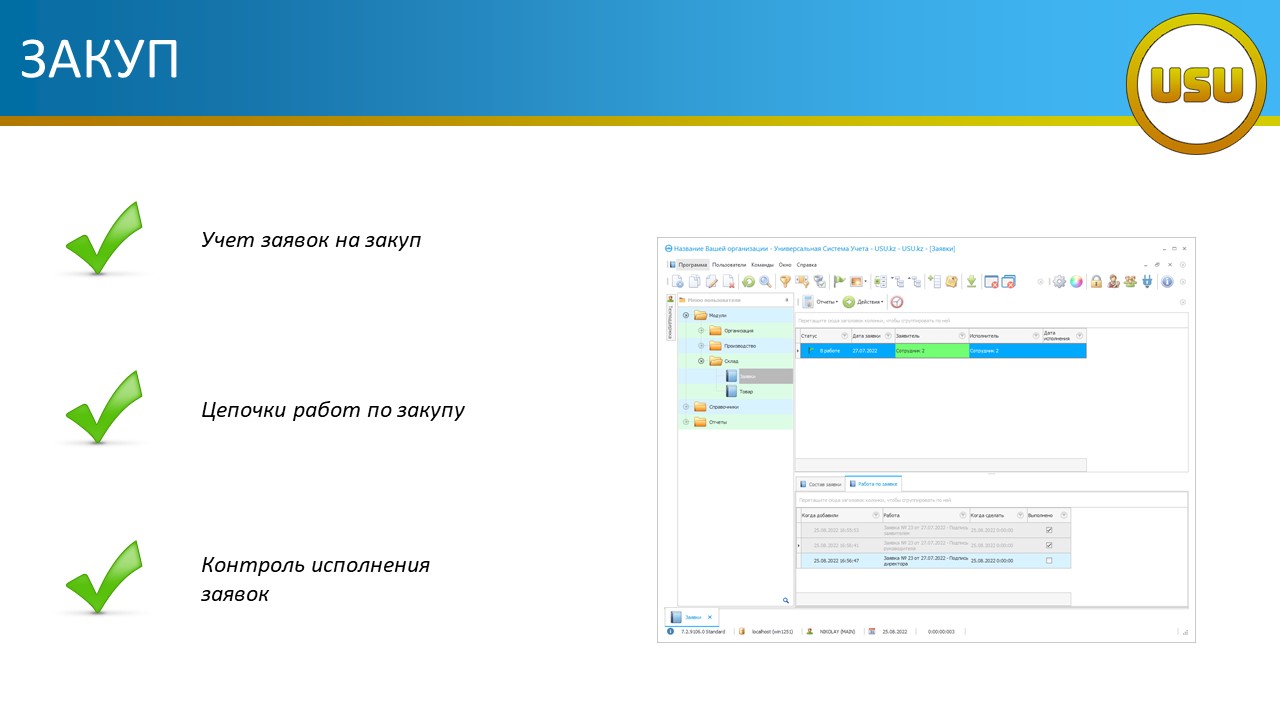
Task: Click the status bar user icon by NIKOLAY
Action: pyautogui.click(x=810, y=632)
